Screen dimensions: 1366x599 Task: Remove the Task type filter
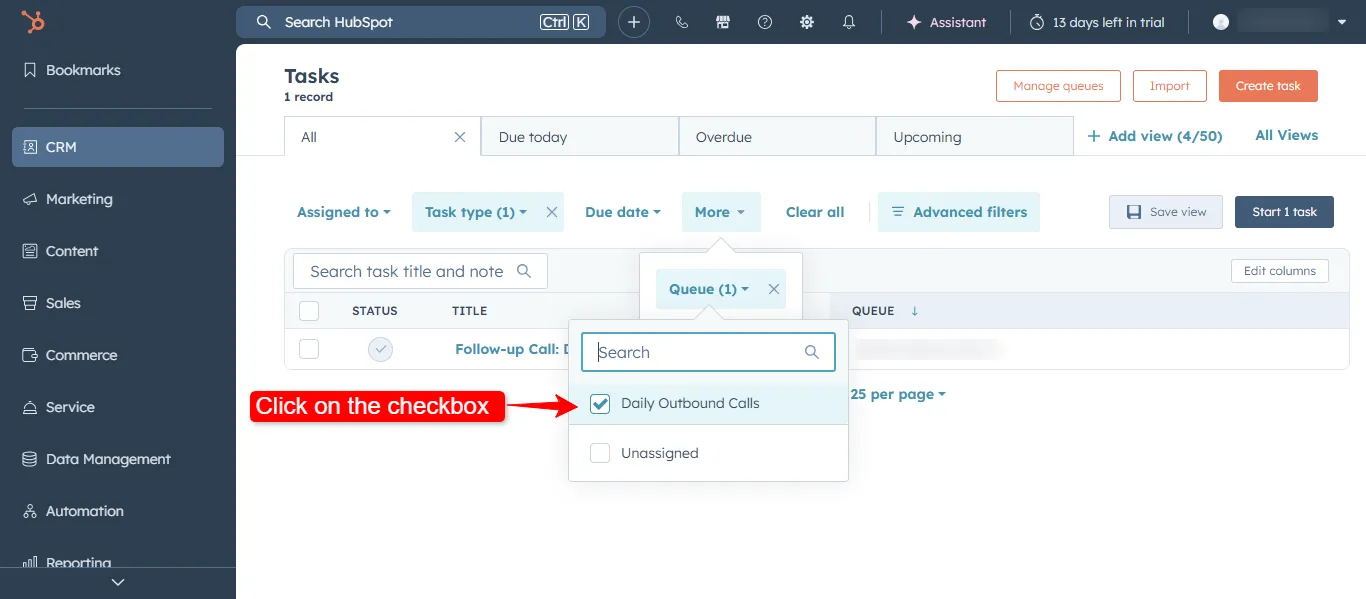coord(551,212)
